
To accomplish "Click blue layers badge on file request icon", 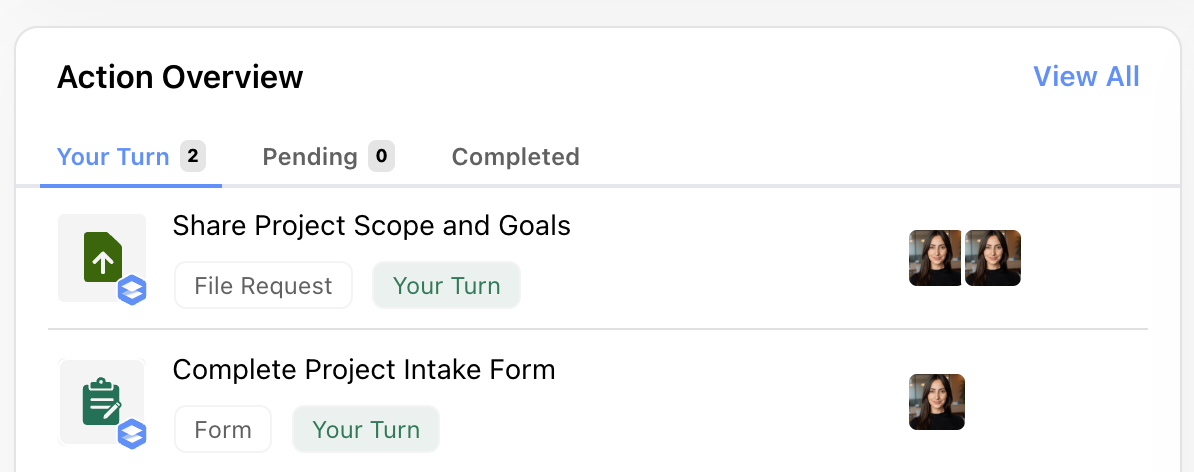I will coord(132,291).
